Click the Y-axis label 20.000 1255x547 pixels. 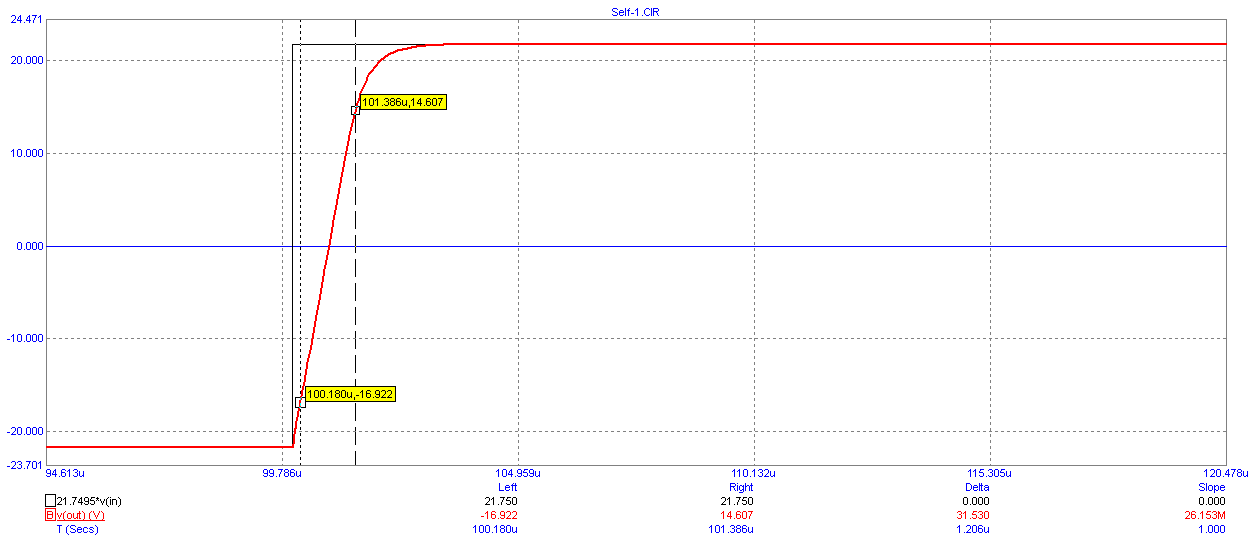click(x=27, y=60)
